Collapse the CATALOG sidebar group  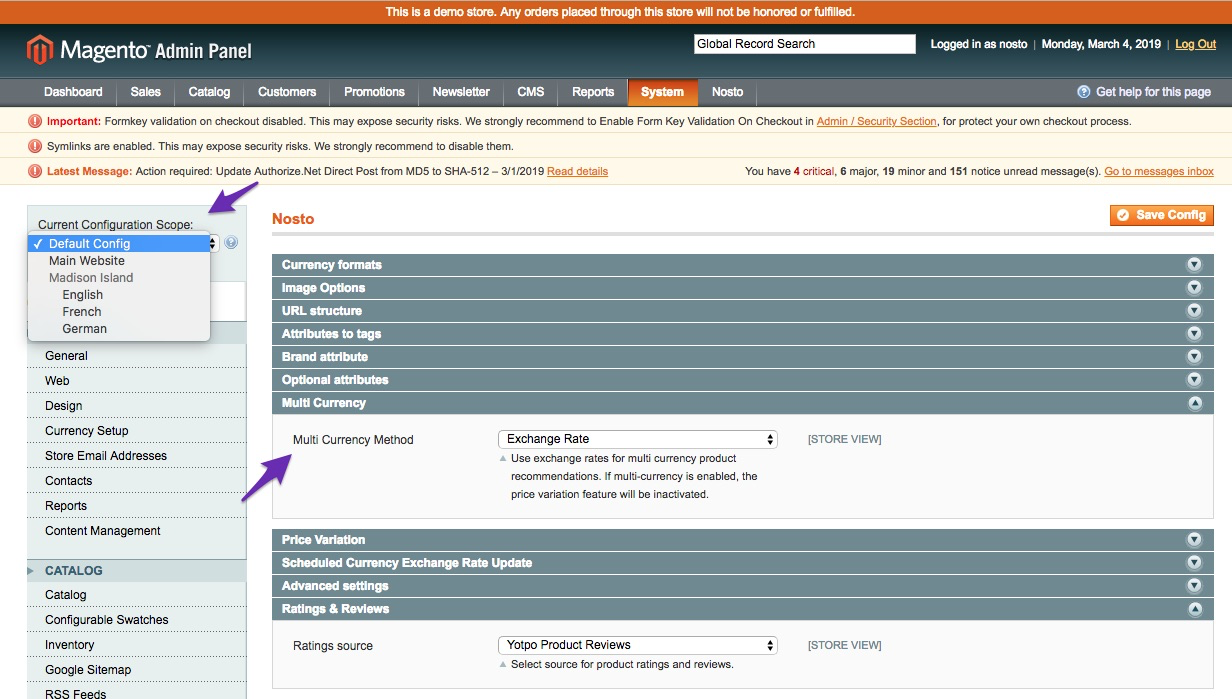136,571
